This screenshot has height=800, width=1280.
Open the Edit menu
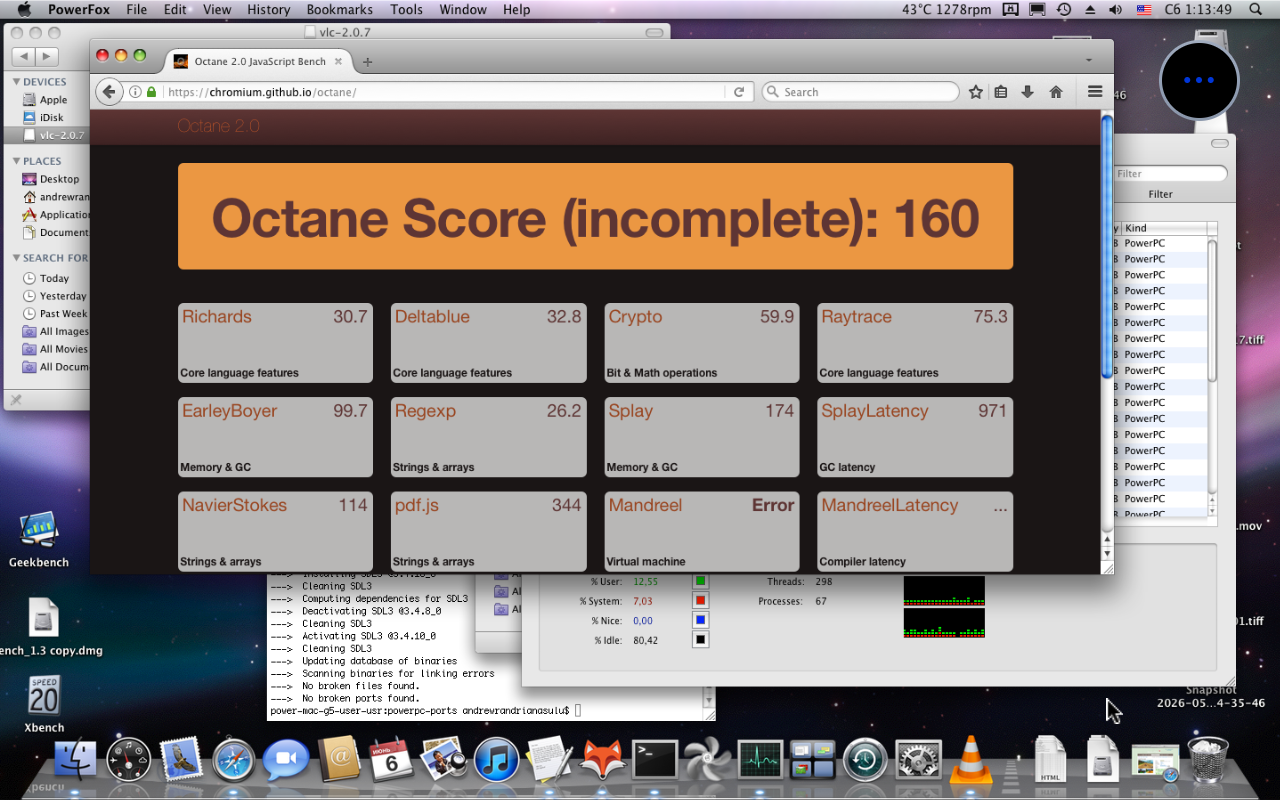(175, 10)
